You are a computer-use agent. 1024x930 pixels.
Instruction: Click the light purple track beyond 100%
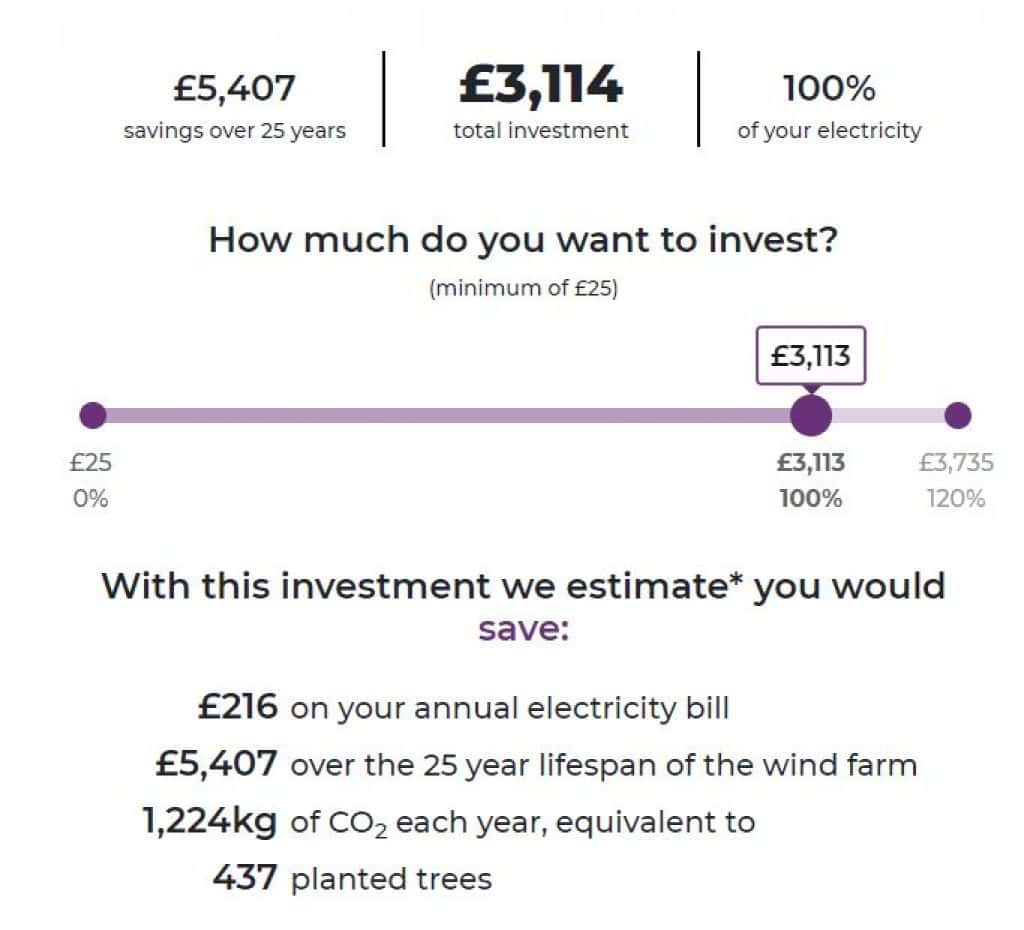888,415
